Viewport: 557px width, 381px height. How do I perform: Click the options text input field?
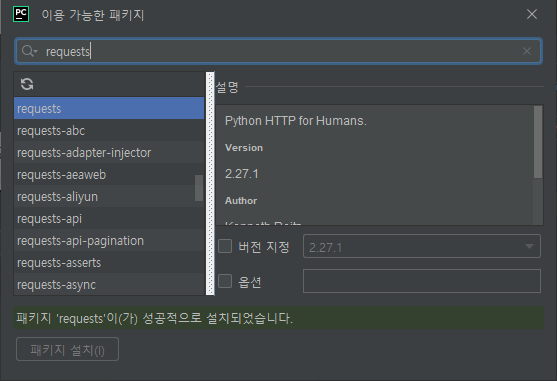[422, 281]
